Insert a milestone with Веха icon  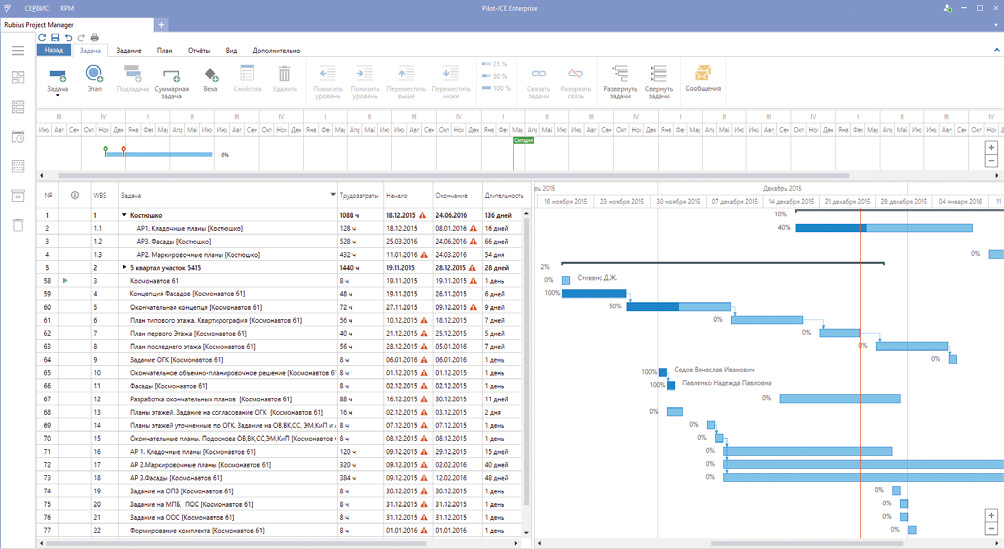point(211,74)
